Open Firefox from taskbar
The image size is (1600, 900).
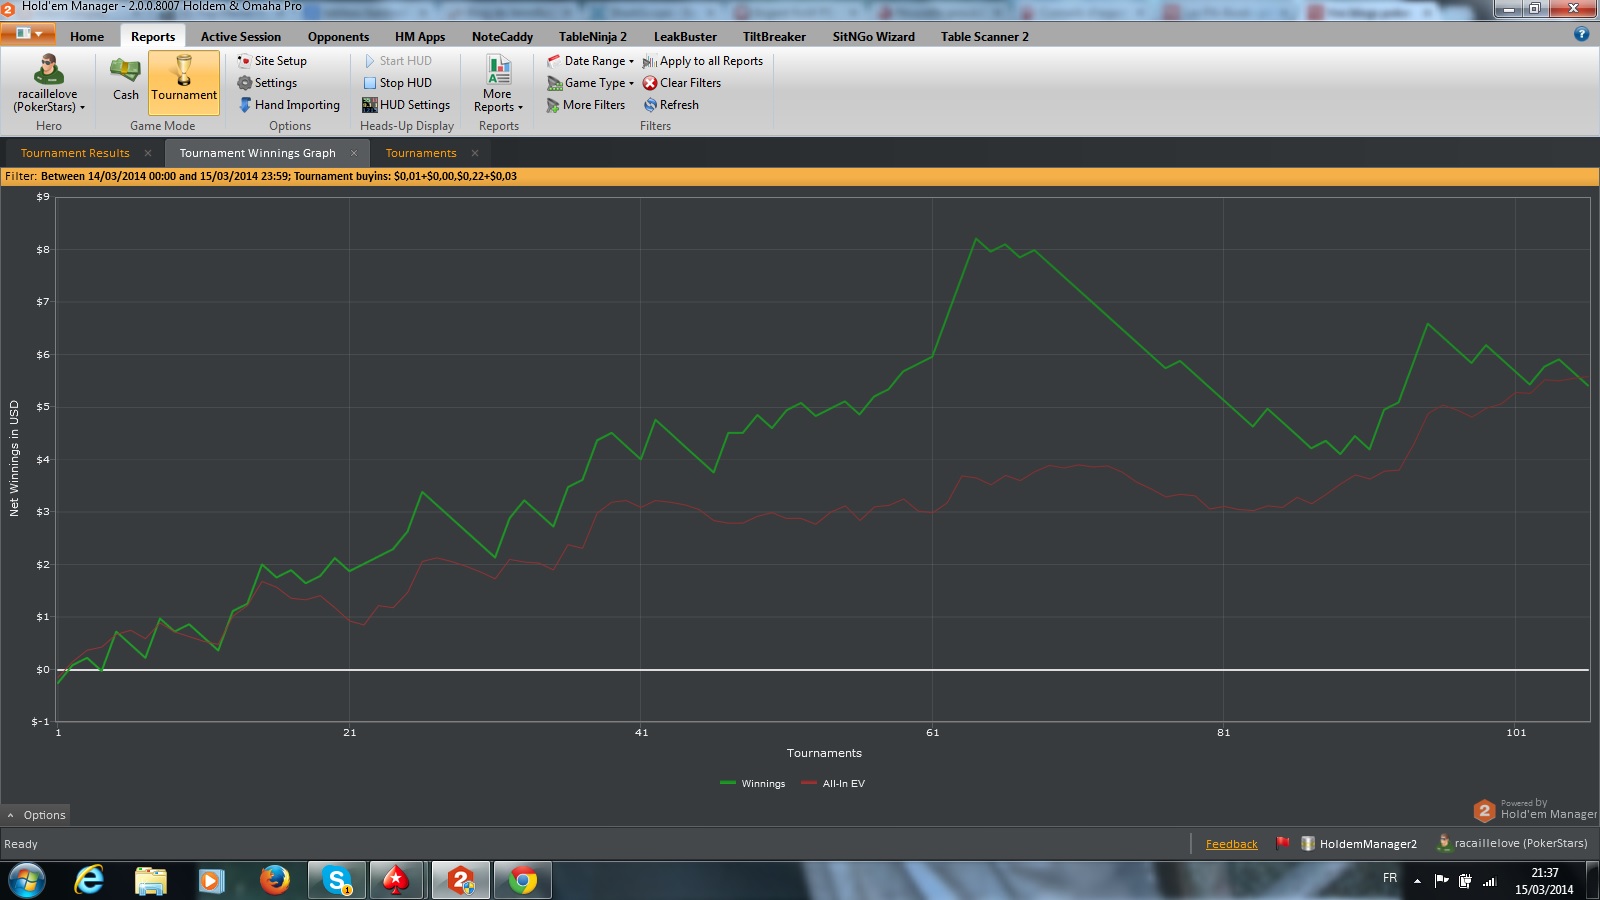click(x=274, y=881)
